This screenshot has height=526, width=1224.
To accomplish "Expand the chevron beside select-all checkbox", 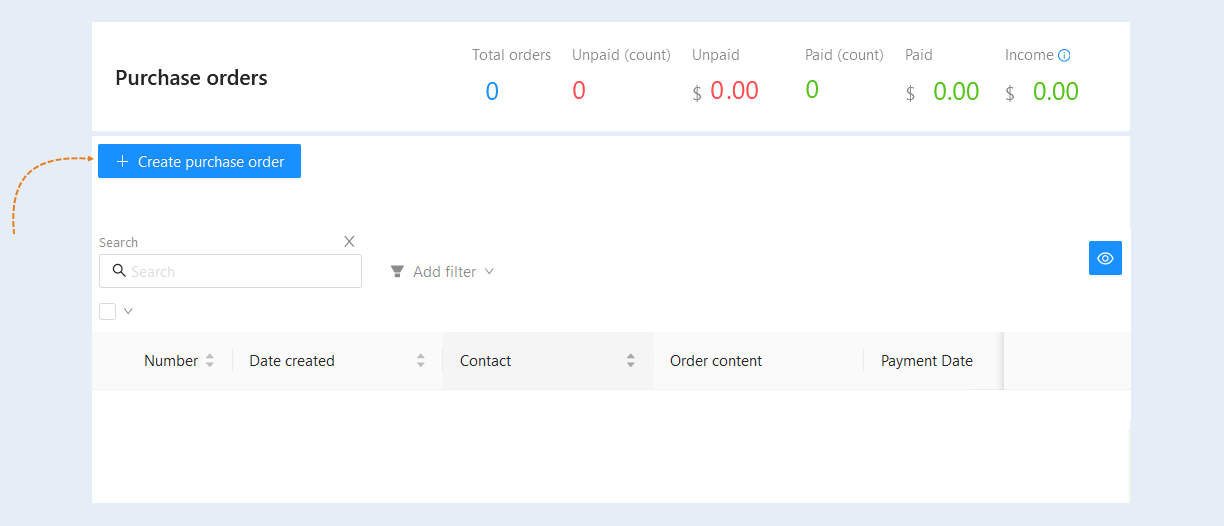I will click(x=128, y=311).
